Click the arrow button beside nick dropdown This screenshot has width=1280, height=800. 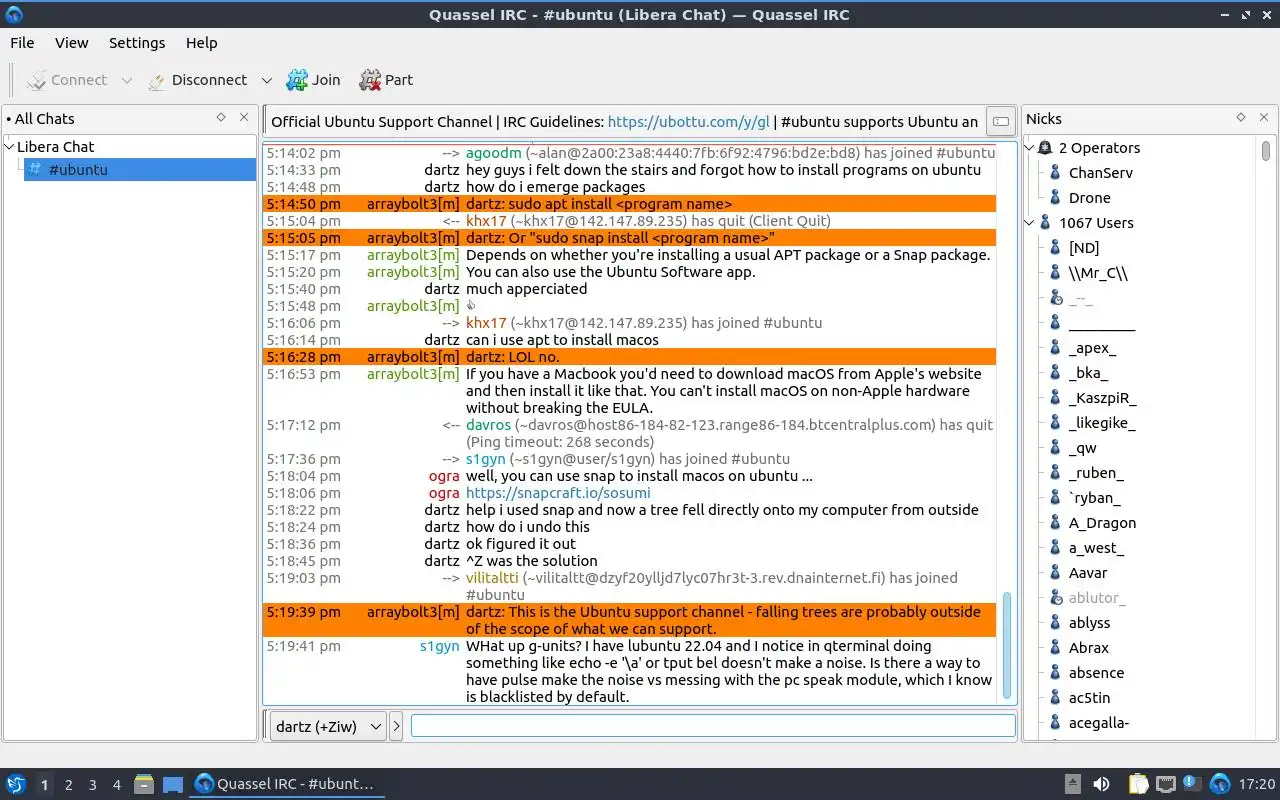point(396,727)
